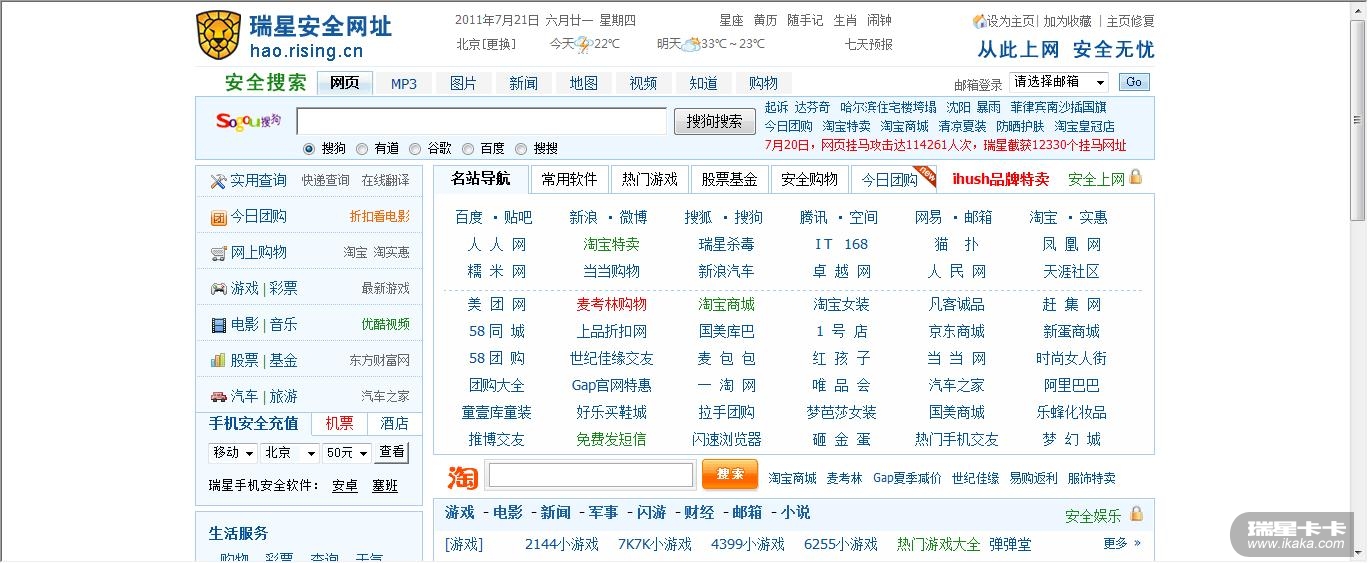The width and height of the screenshot is (1368, 563).
Task: Click the 搜狗搜索 button
Action: [x=715, y=121]
